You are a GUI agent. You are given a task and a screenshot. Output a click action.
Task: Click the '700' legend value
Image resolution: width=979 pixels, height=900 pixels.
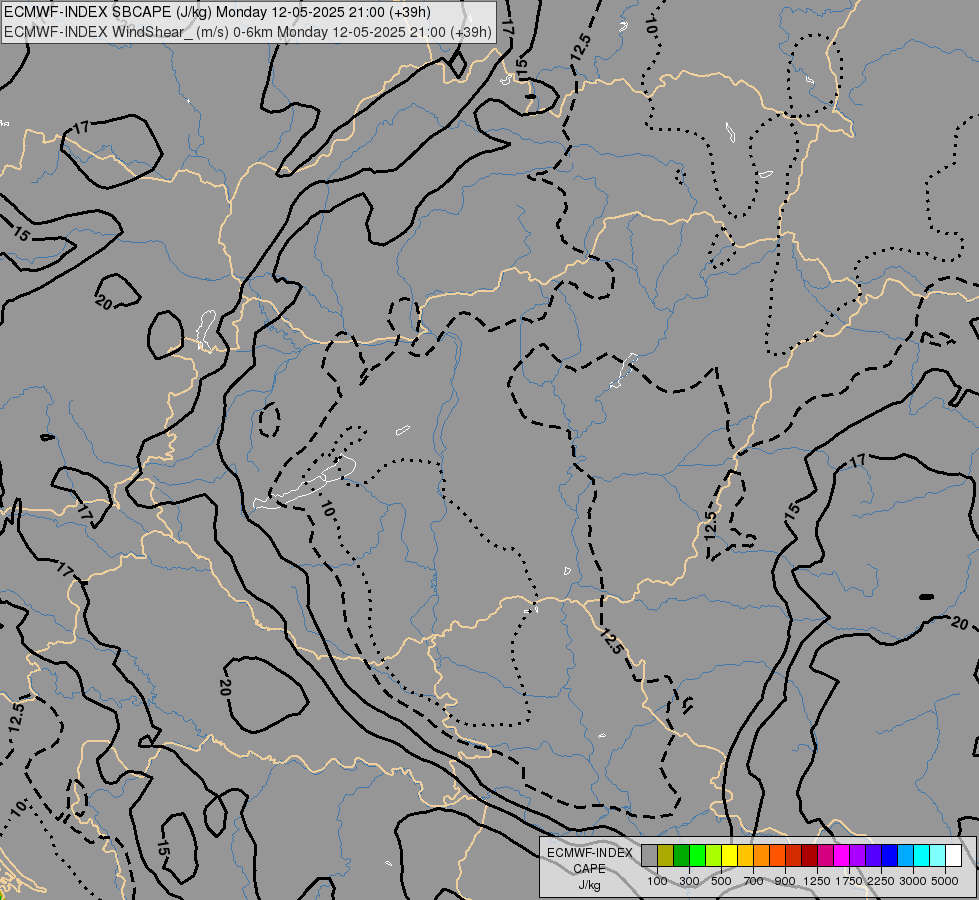[754, 881]
